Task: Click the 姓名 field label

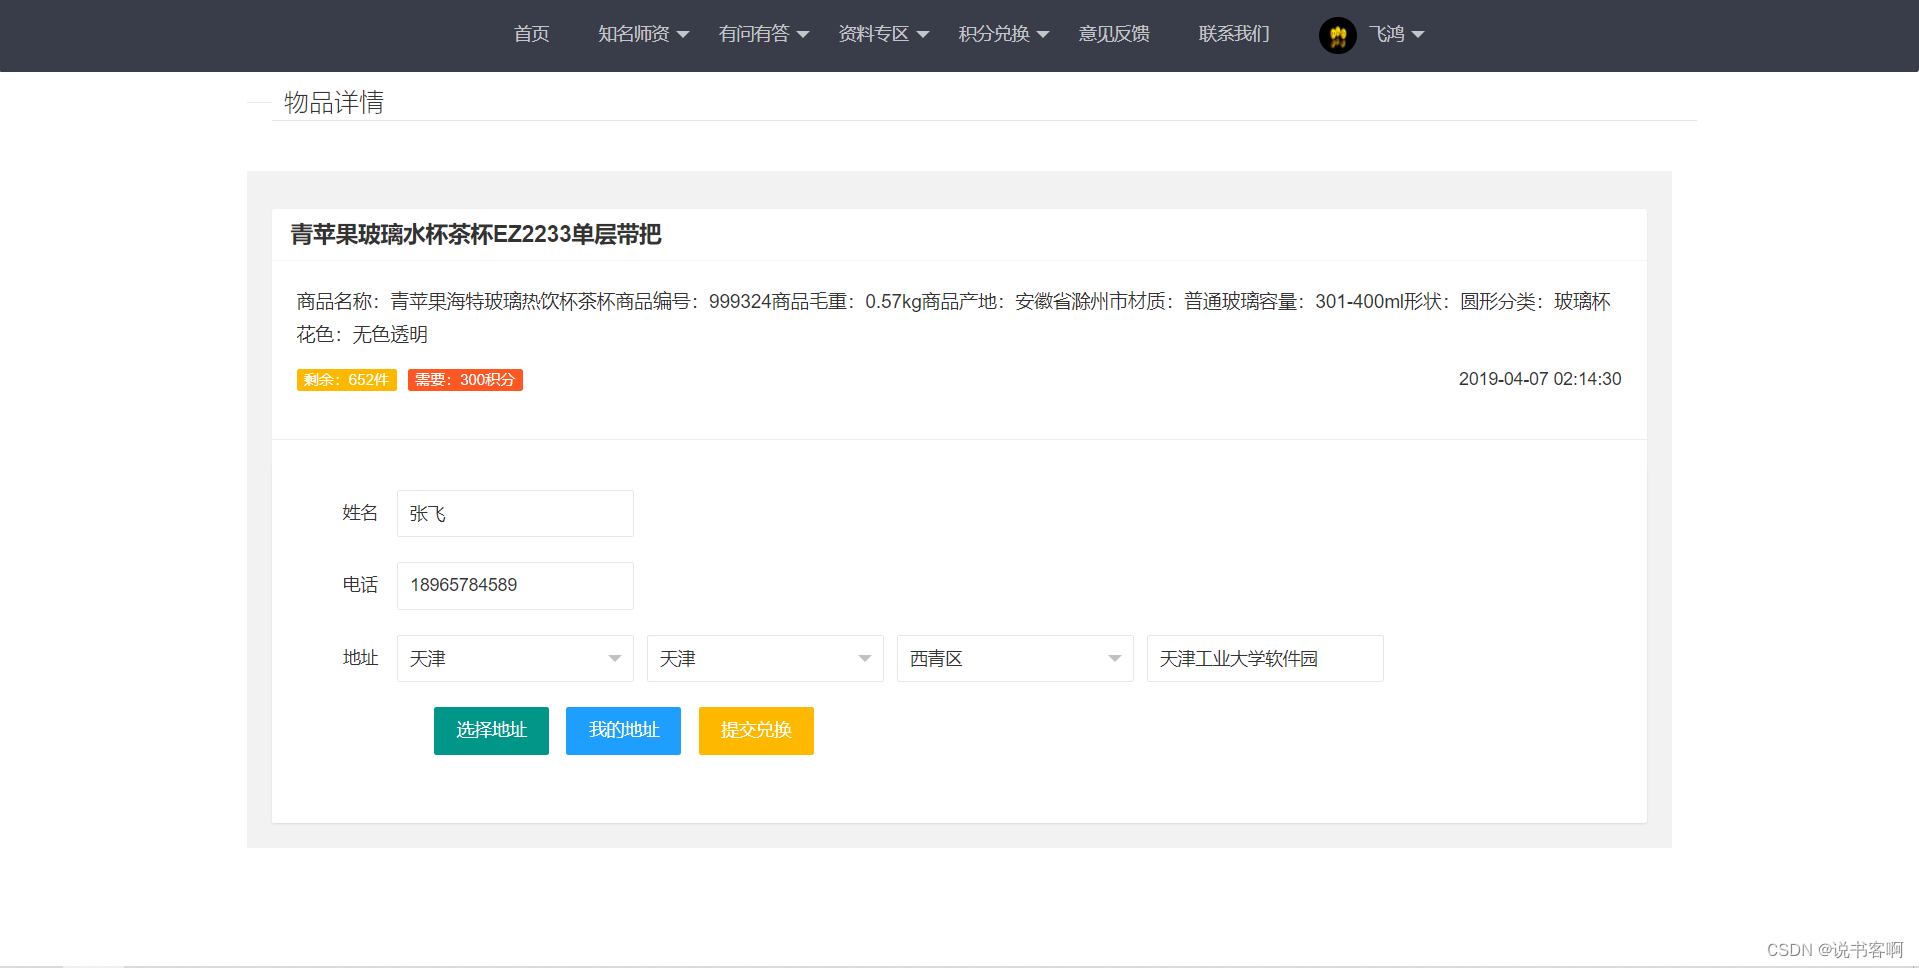Action: (x=360, y=513)
